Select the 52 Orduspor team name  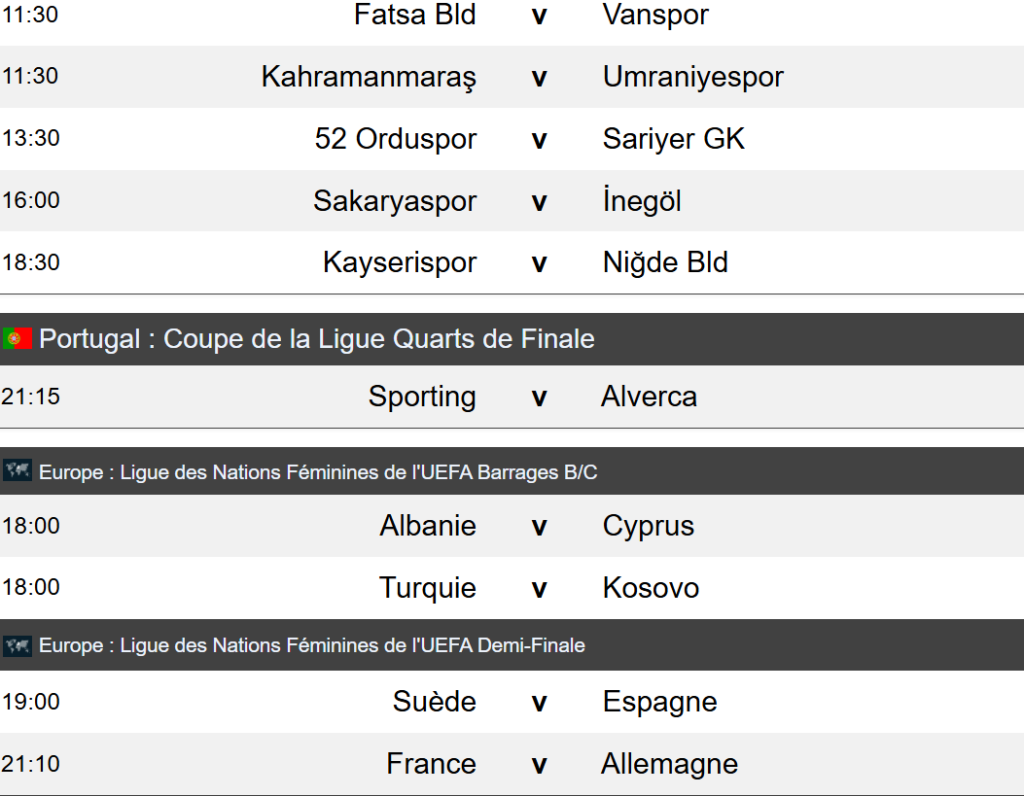[395, 139]
